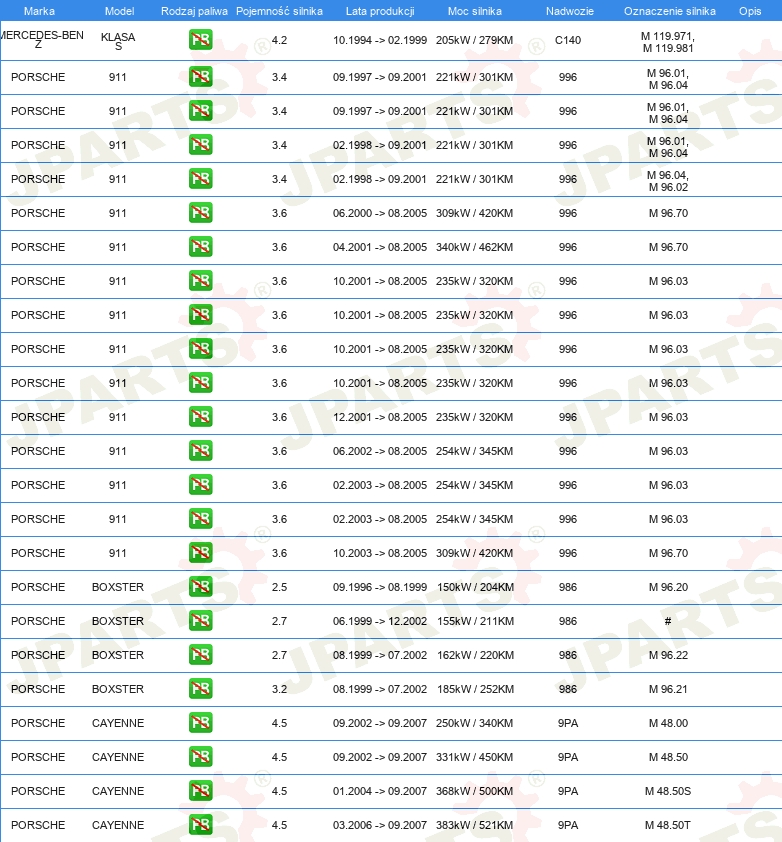
Task: Click the Pojemność silnika column header
Action: point(279,11)
